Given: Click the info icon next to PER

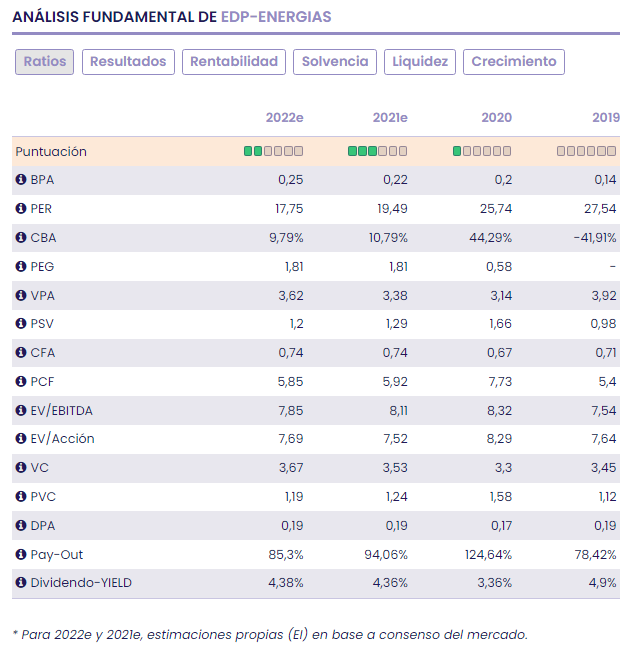Looking at the screenshot, I should pos(20,209).
